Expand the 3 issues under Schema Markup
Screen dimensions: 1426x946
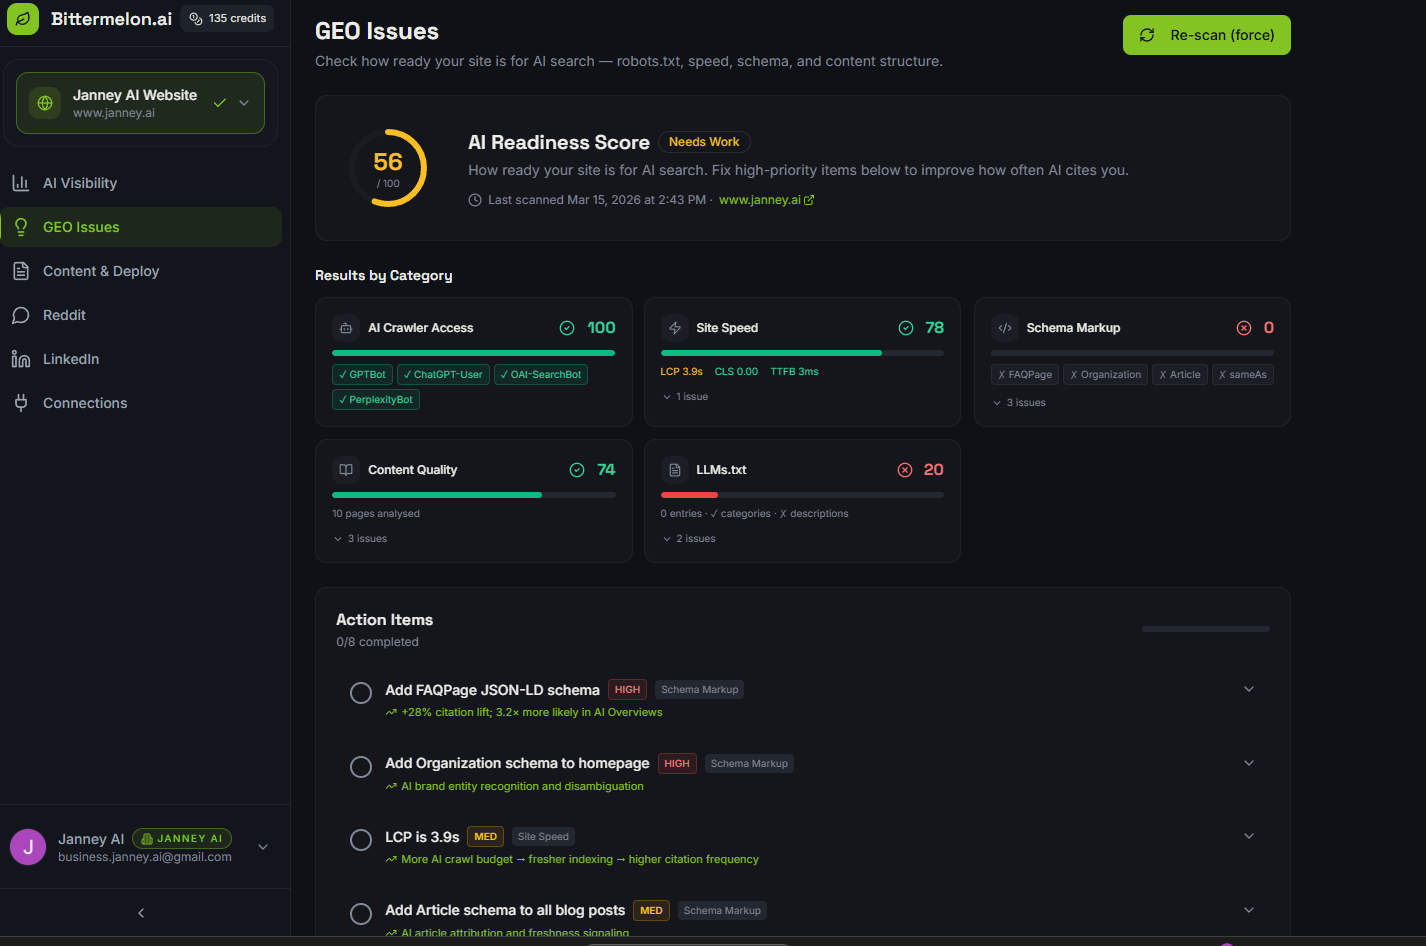click(1019, 403)
